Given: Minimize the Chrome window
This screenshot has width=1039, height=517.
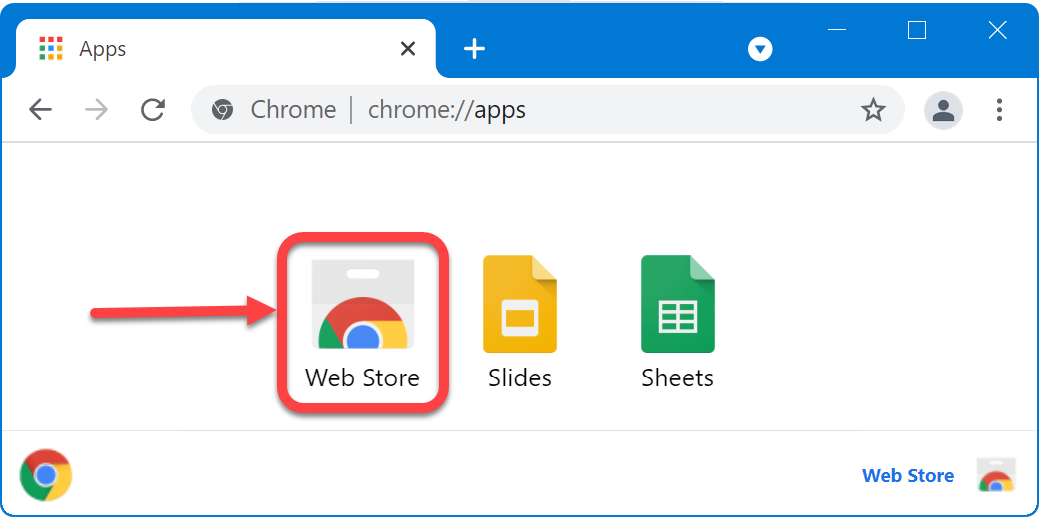Looking at the screenshot, I should click(837, 30).
